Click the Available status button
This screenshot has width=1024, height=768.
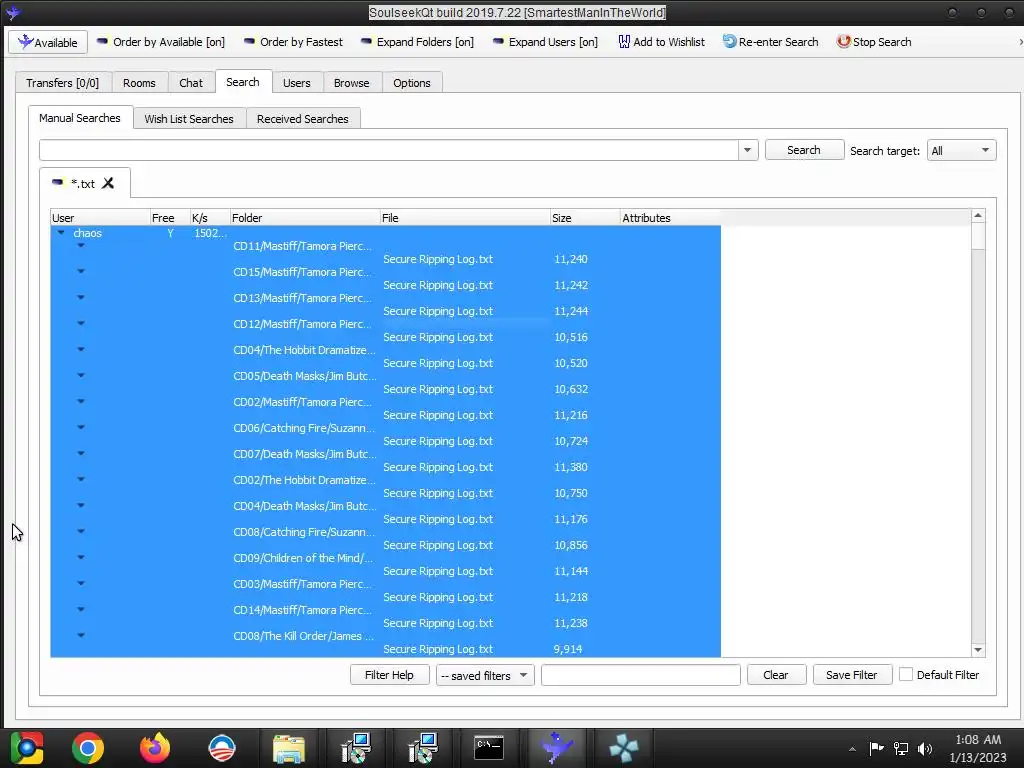tap(48, 42)
